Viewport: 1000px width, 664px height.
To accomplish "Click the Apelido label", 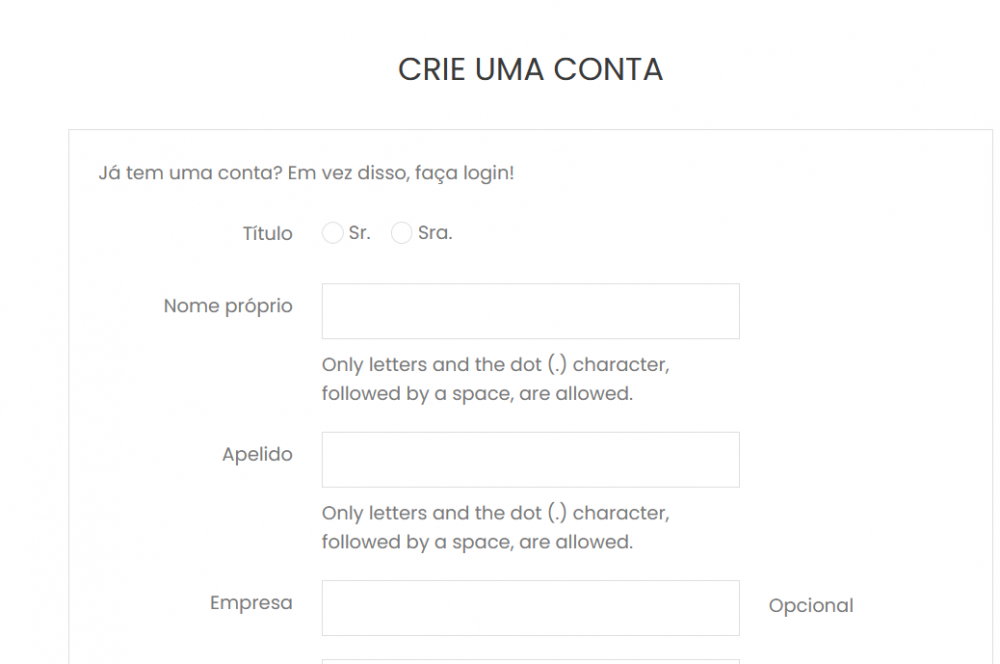I will 257,454.
